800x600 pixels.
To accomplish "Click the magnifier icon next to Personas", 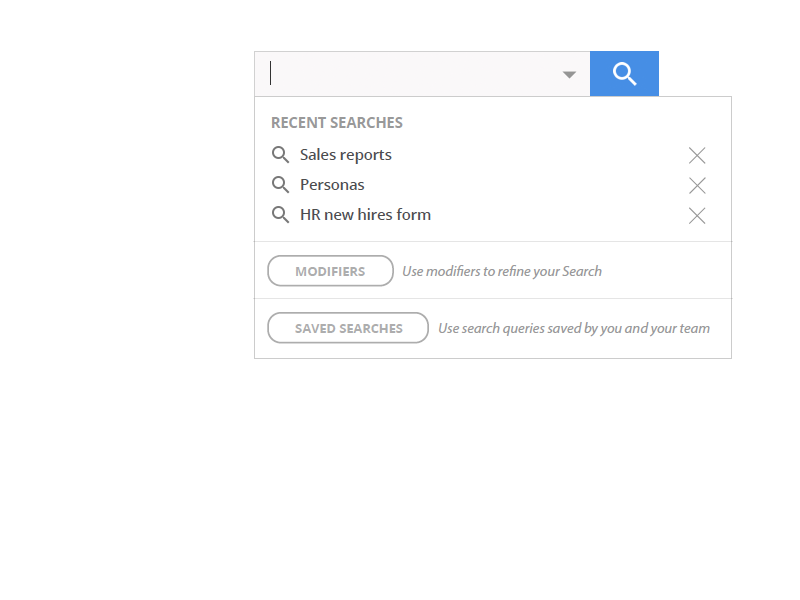I will pyautogui.click(x=281, y=185).
